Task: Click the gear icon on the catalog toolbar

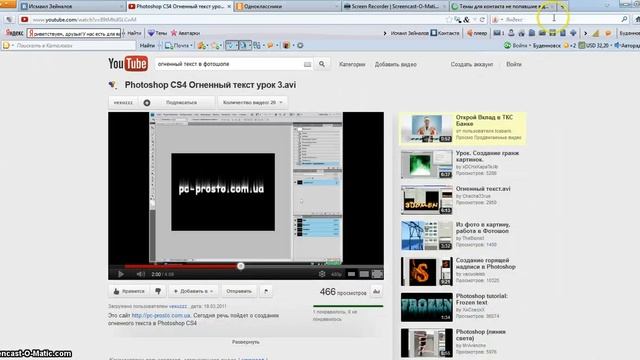Action: pos(300,46)
